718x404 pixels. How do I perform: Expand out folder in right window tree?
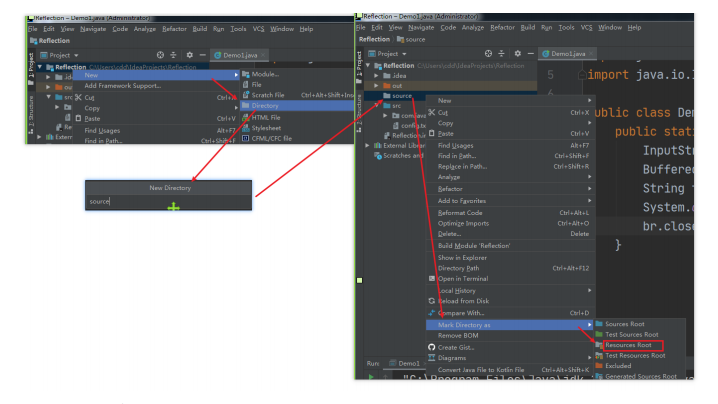point(376,86)
